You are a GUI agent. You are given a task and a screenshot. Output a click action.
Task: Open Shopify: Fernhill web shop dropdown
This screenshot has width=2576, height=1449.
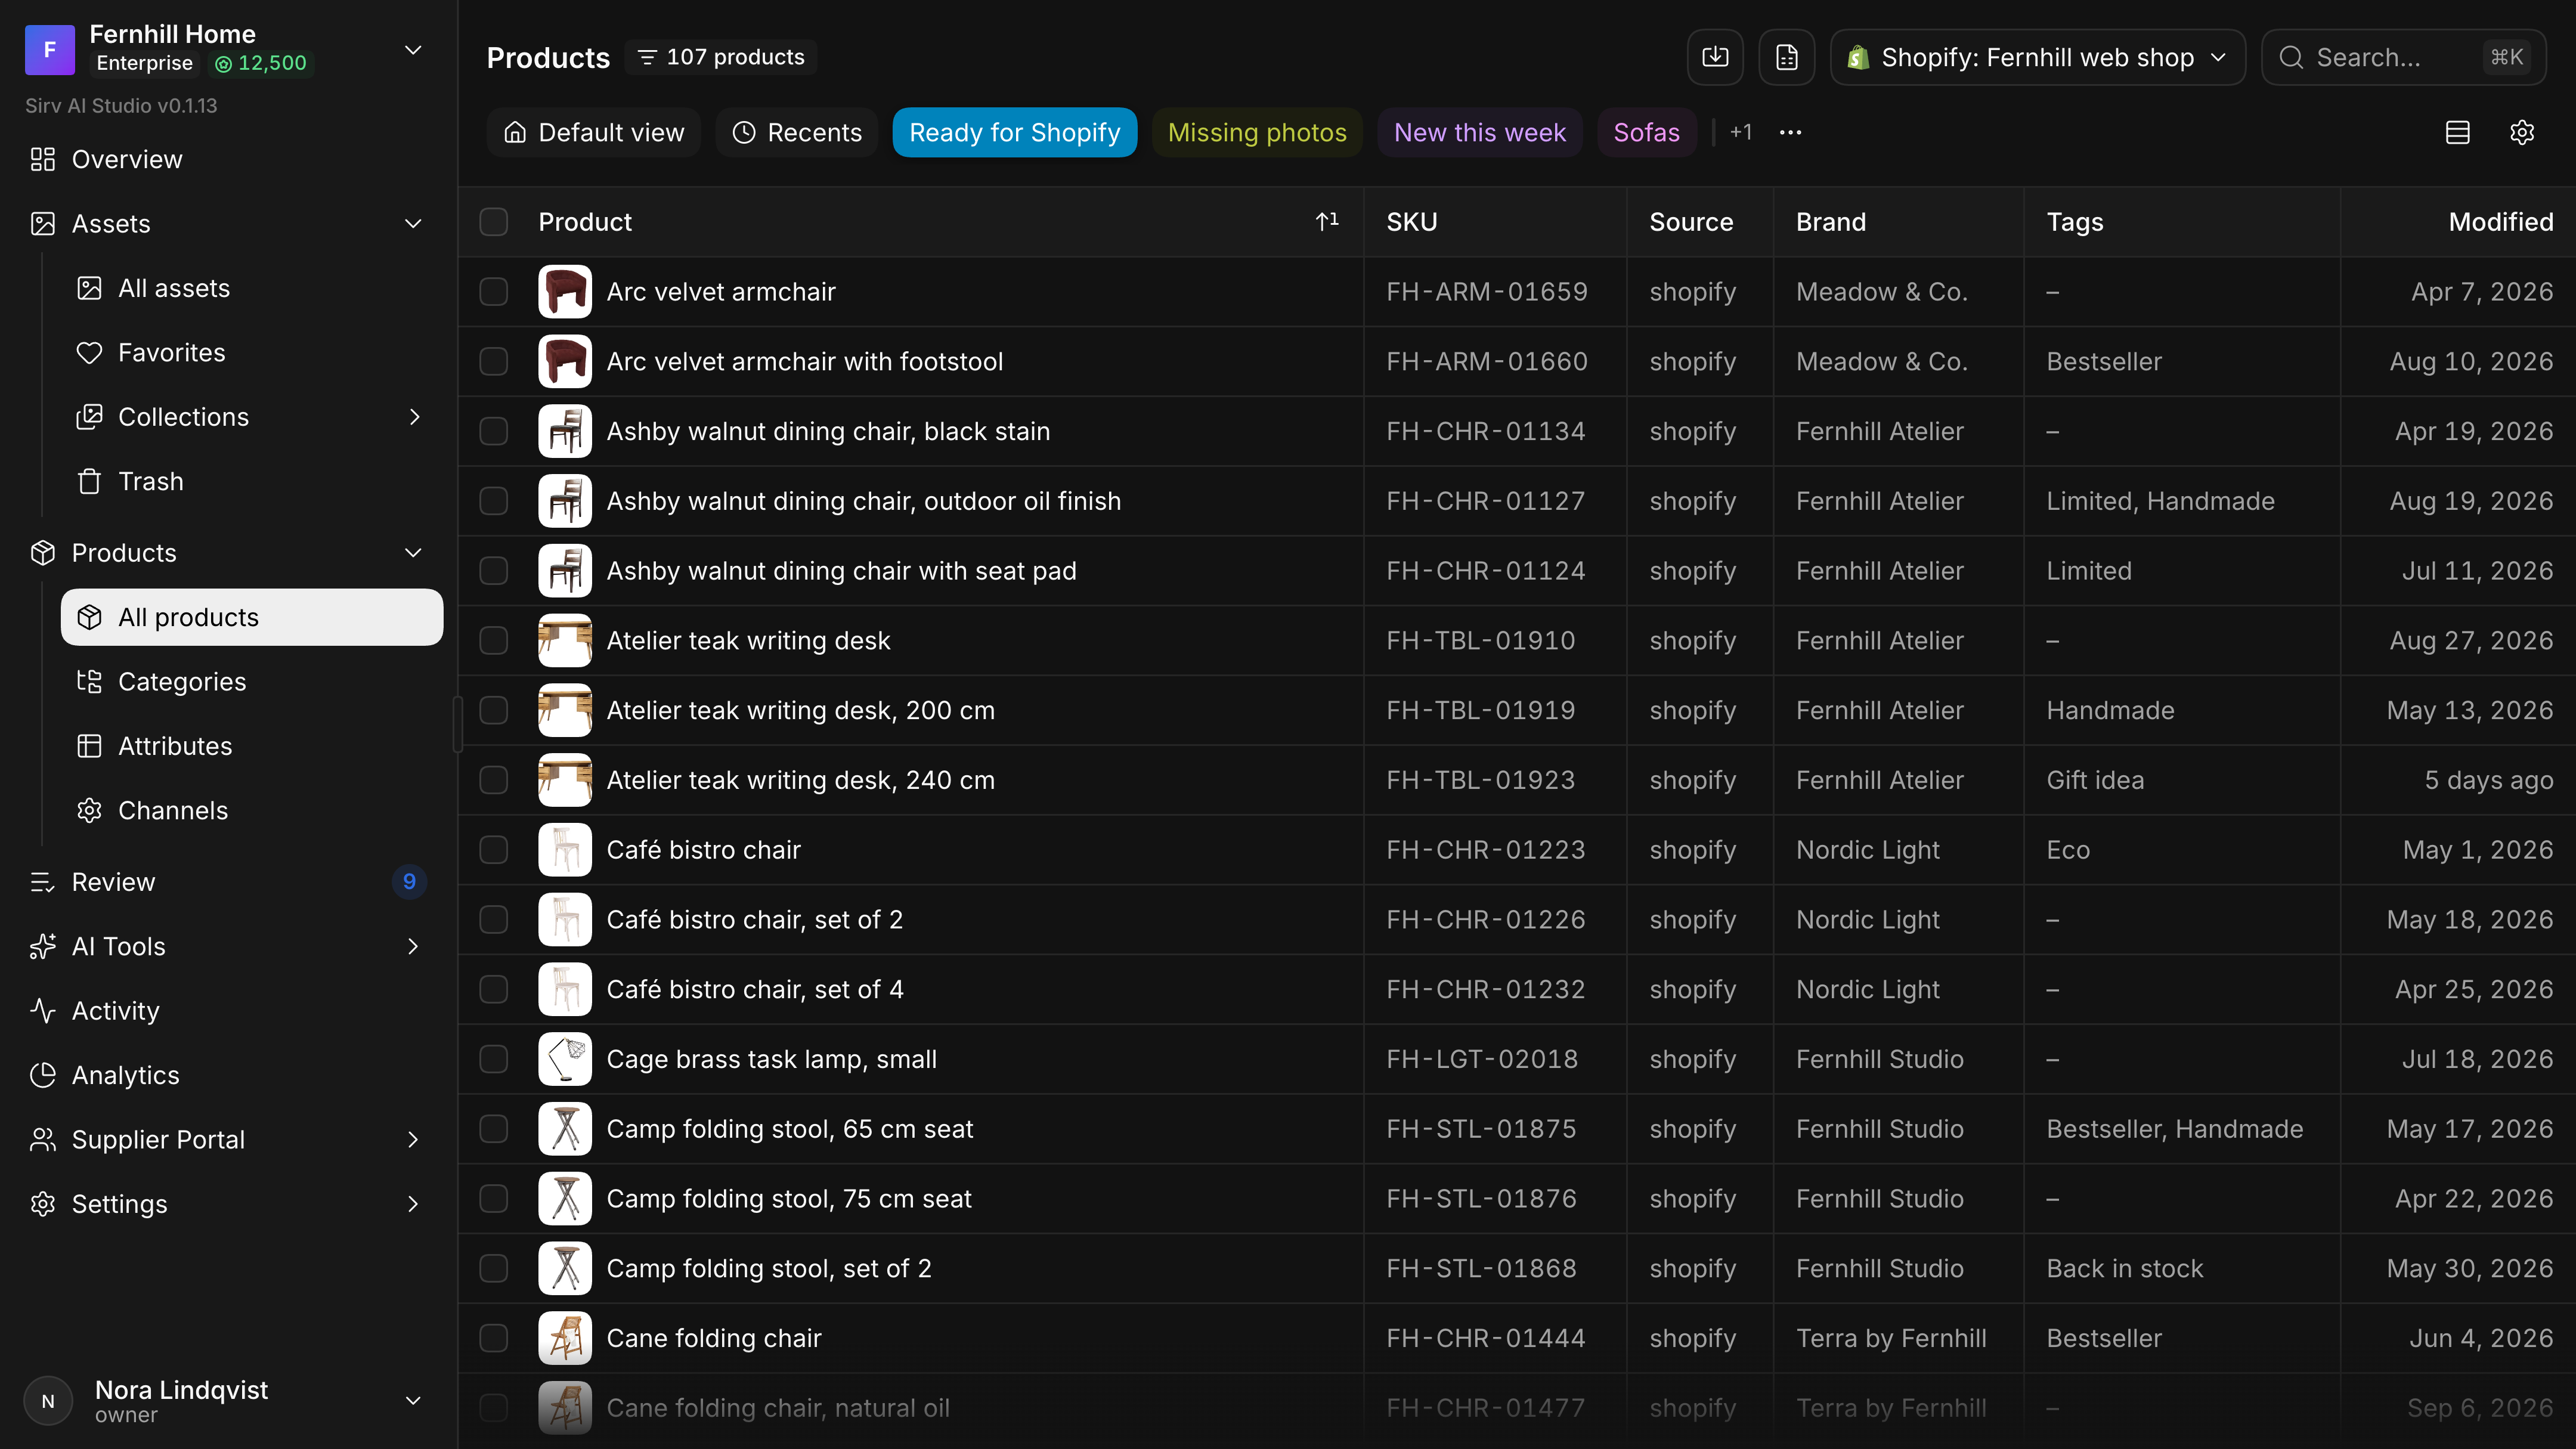tap(2038, 57)
